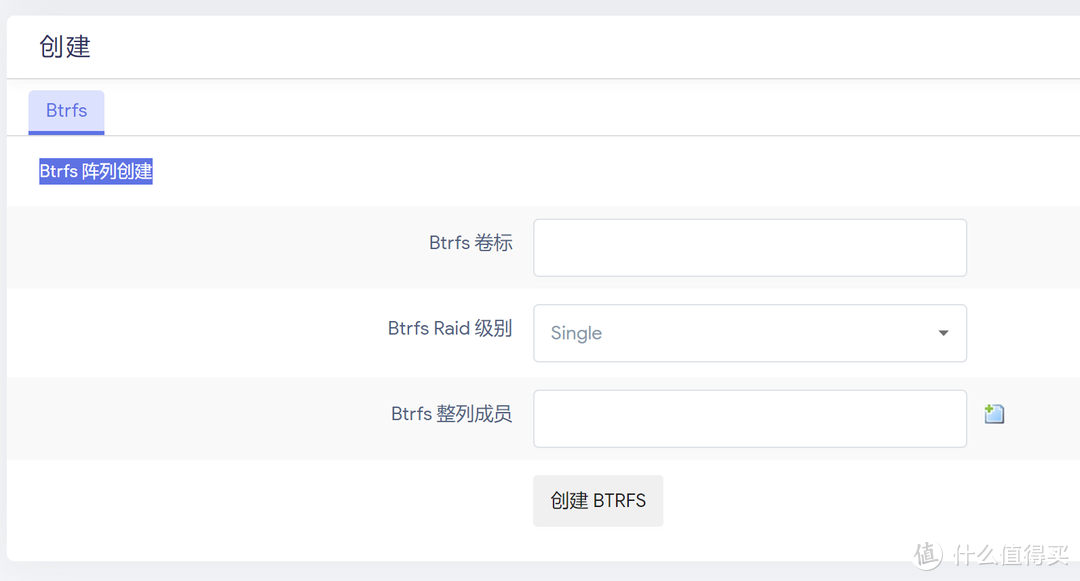This screenshot has height=581, width=1080.
Task: Select the add-device icon next to the member field
Action: pyautogui.click(x=994, y=413)
